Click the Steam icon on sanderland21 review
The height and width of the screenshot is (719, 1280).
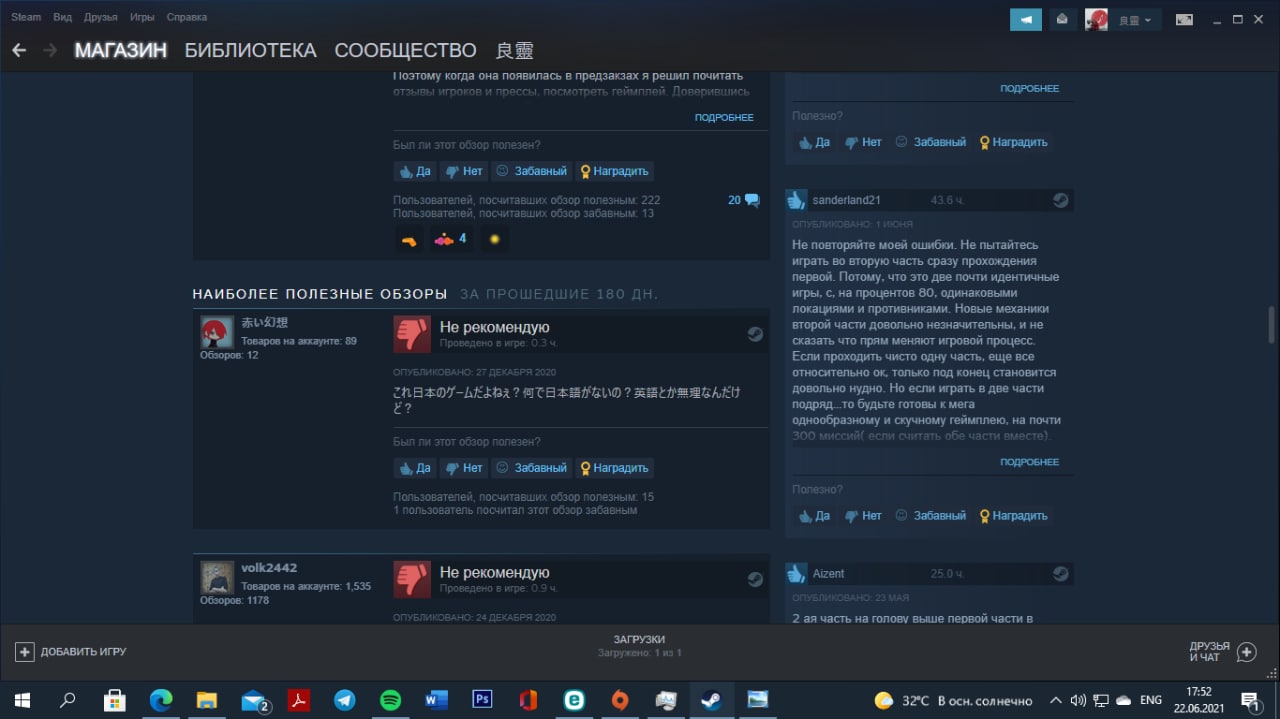(x=1060, y=200)
